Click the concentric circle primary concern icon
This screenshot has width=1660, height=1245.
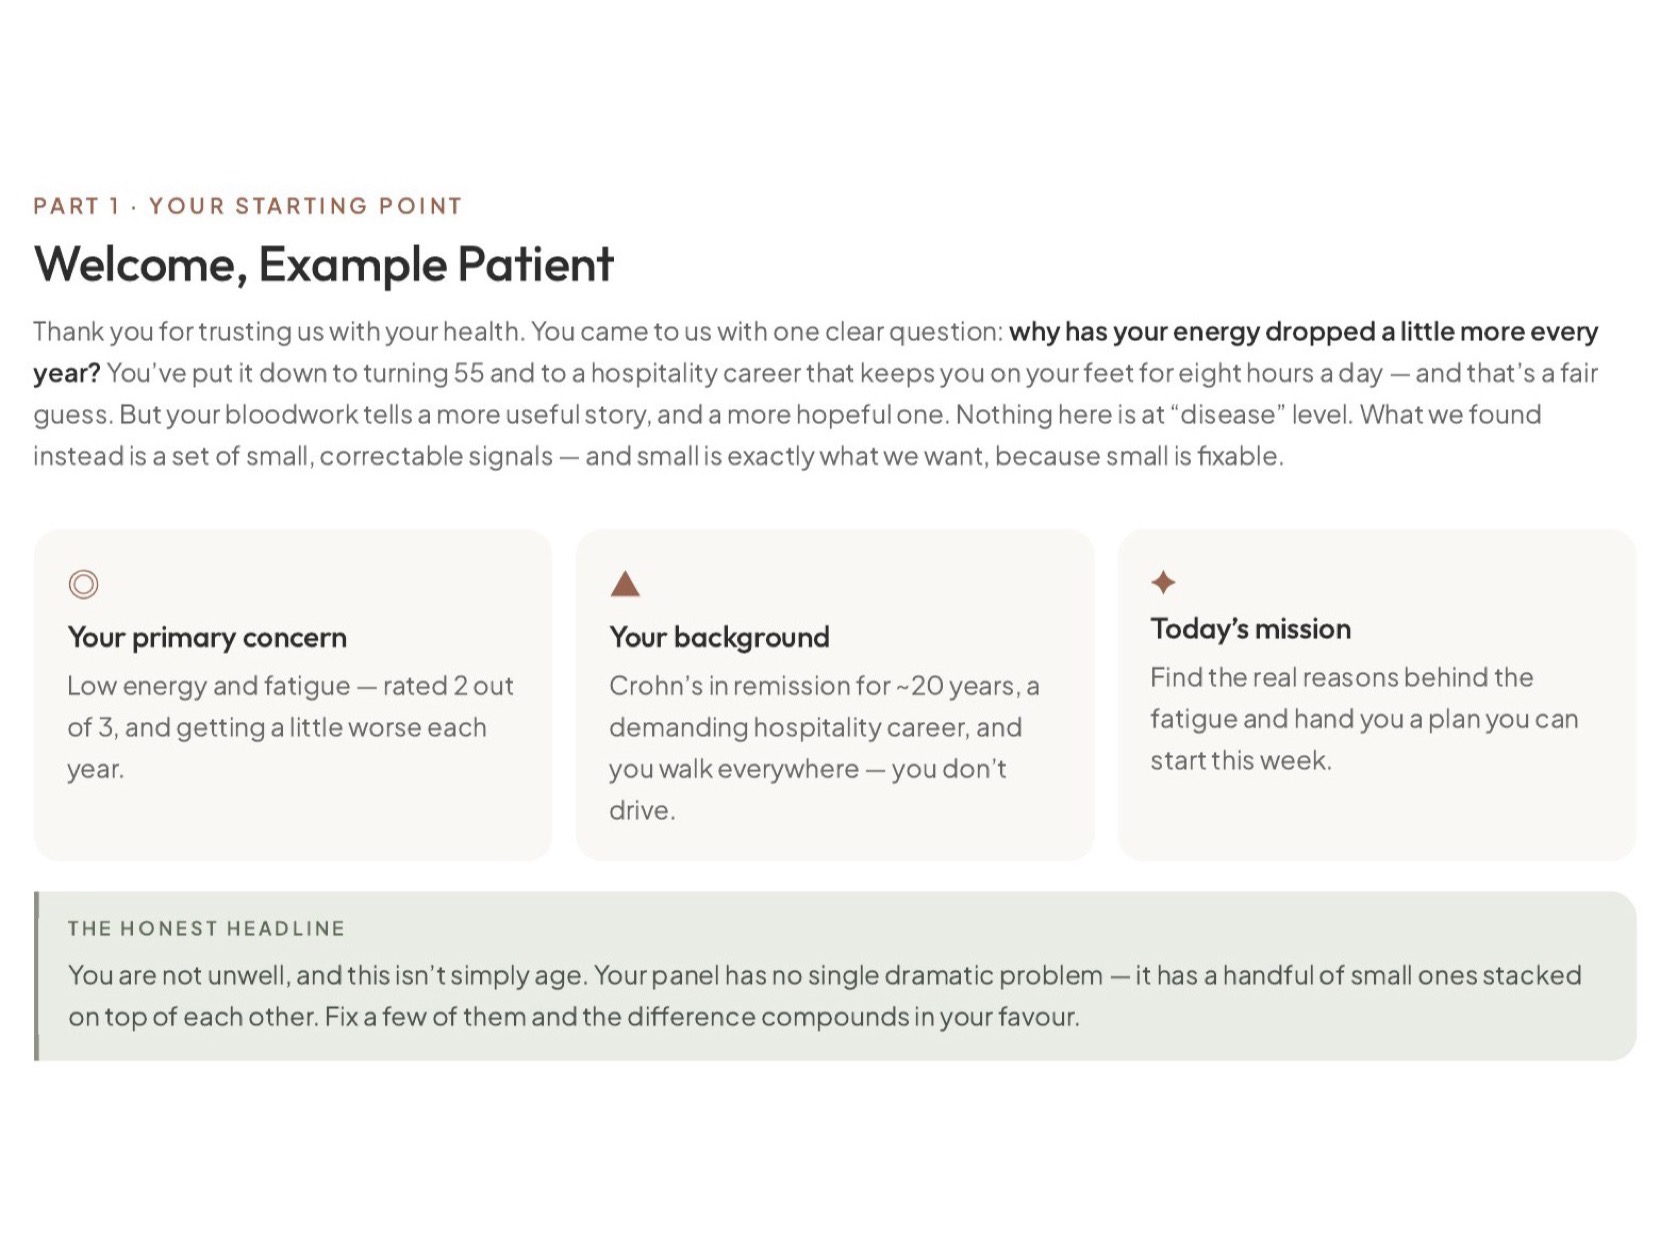[83, 584]
